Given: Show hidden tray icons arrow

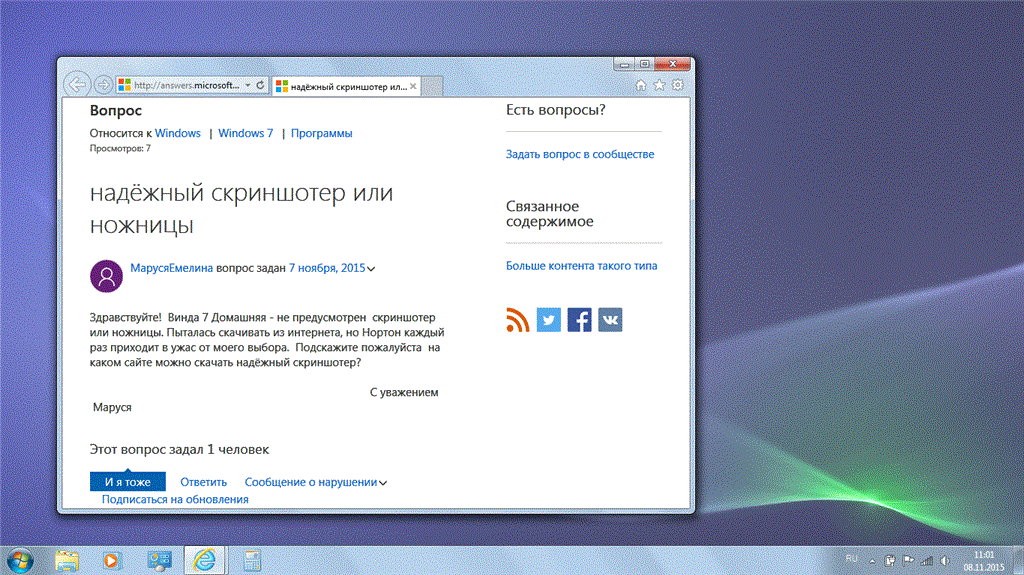Looking at the screenshot, I should (872, 561).
